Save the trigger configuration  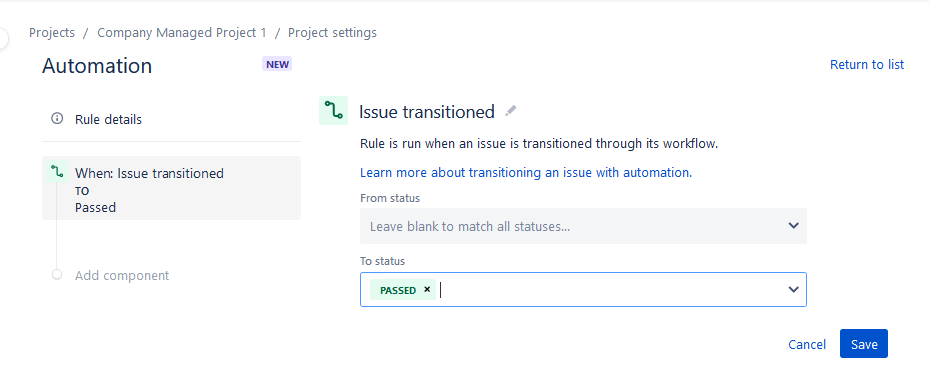pyautogui.click(x=864, y=344)
